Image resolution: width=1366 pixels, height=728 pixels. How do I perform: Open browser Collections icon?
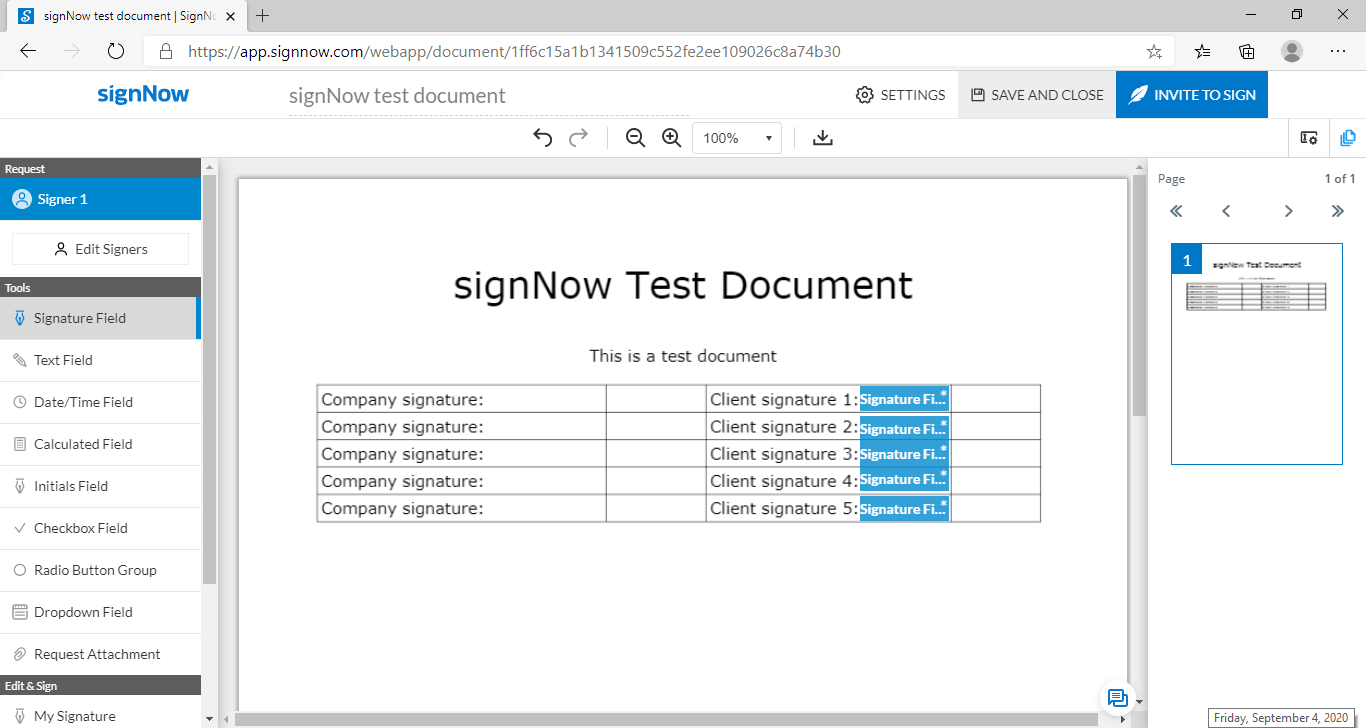click(1247, 51)
